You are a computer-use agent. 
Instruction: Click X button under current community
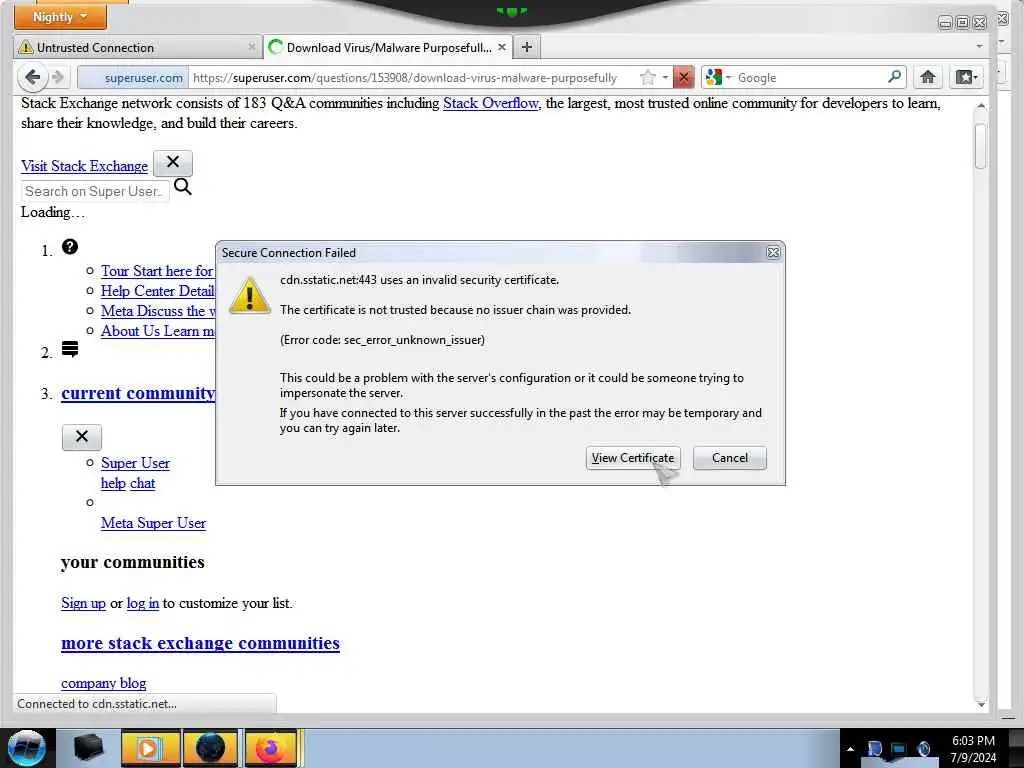pyautogui.click(x=82, y=437)
